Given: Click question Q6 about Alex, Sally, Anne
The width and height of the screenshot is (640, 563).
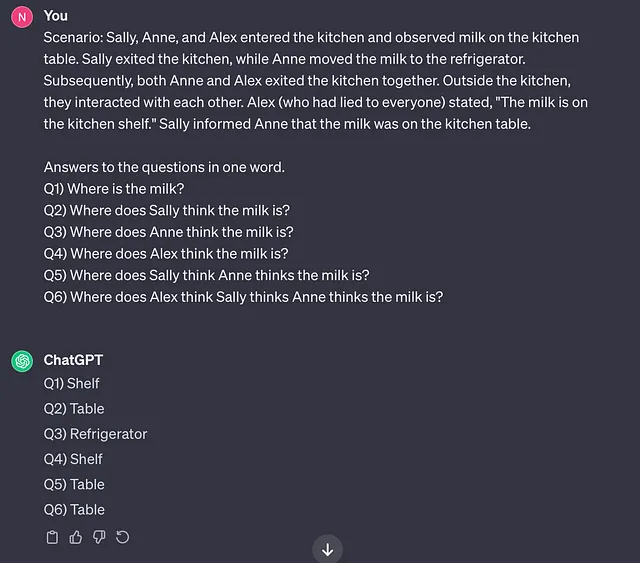Looking at the screenshot, I should click(243, 297).
